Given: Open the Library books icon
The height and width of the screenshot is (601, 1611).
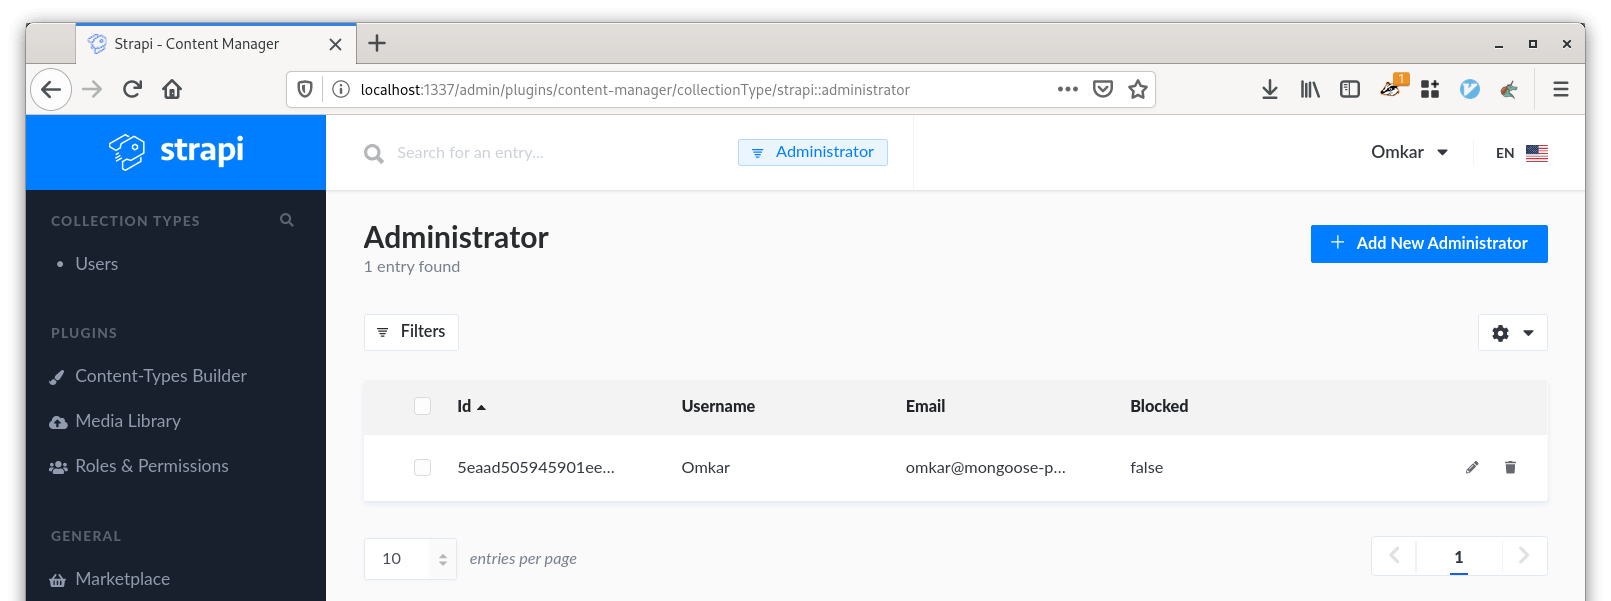Looking at the screenshot, I should click(x=1310, y=89).
